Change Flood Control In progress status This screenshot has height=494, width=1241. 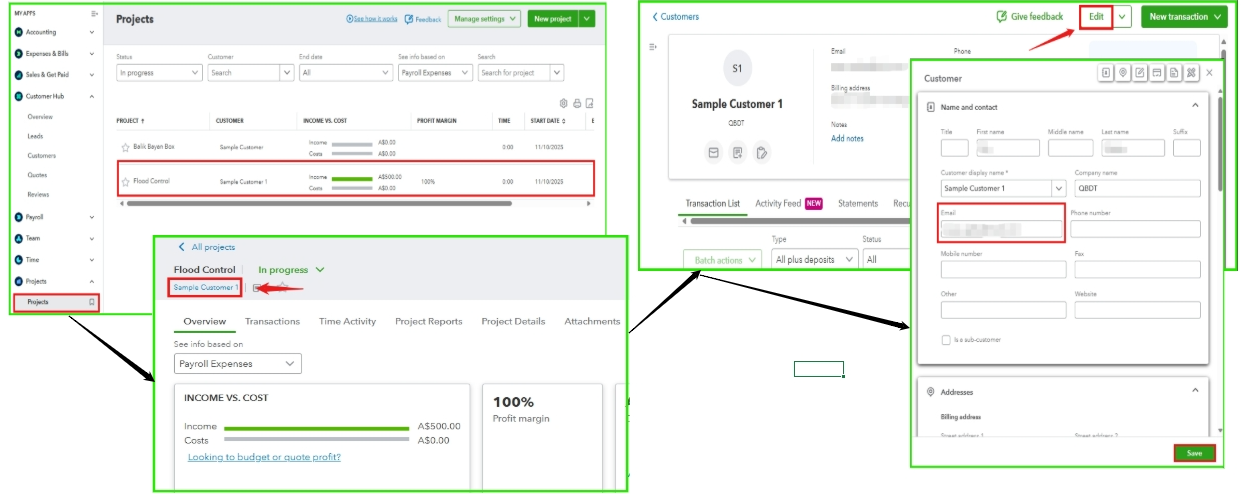[291, 270]
